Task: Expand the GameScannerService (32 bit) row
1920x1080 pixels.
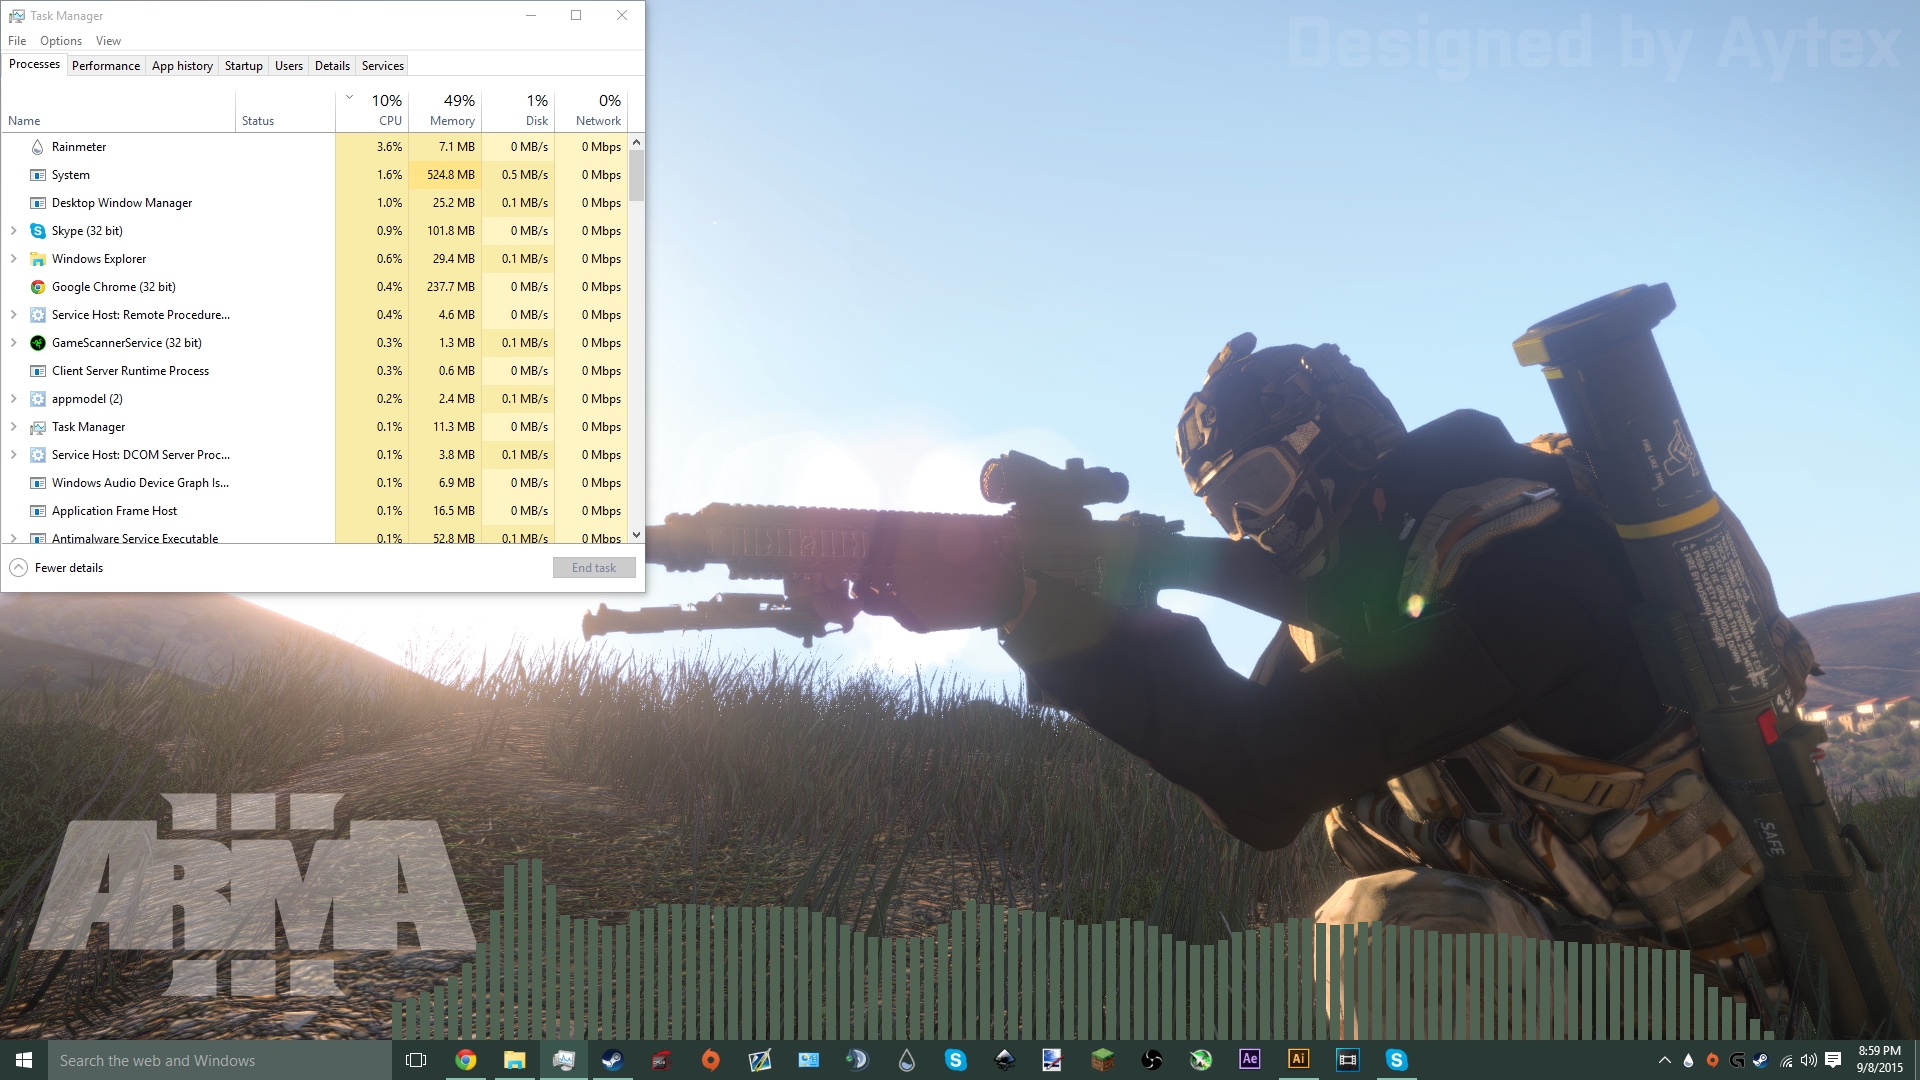Action: [14, 343]
